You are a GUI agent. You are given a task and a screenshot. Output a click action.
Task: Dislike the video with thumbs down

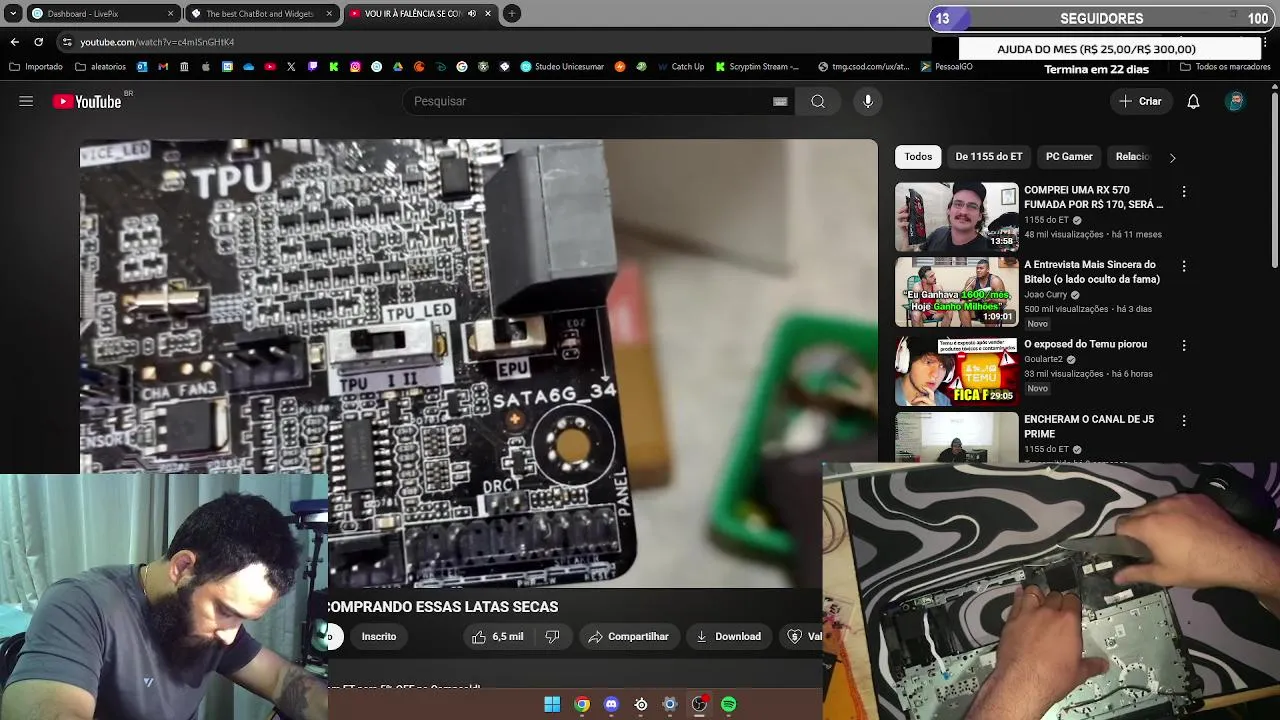[552, 636]
